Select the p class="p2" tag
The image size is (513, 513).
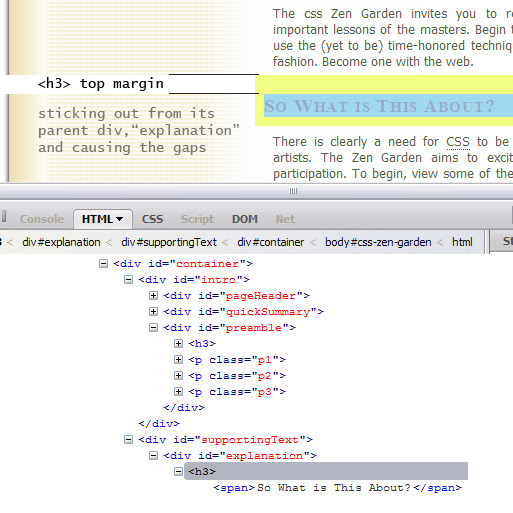coord(237,376)
